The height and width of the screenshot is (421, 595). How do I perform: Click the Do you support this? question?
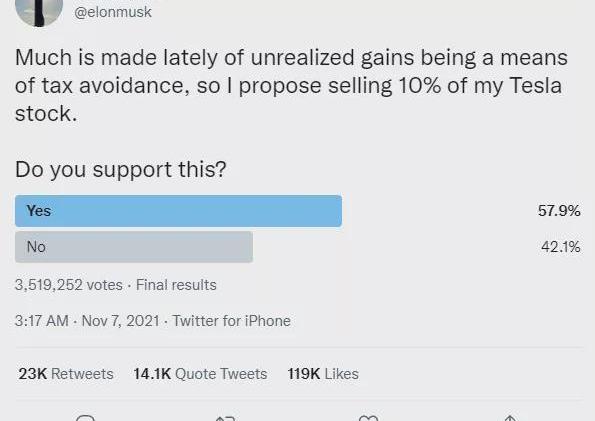coord(121,169)
